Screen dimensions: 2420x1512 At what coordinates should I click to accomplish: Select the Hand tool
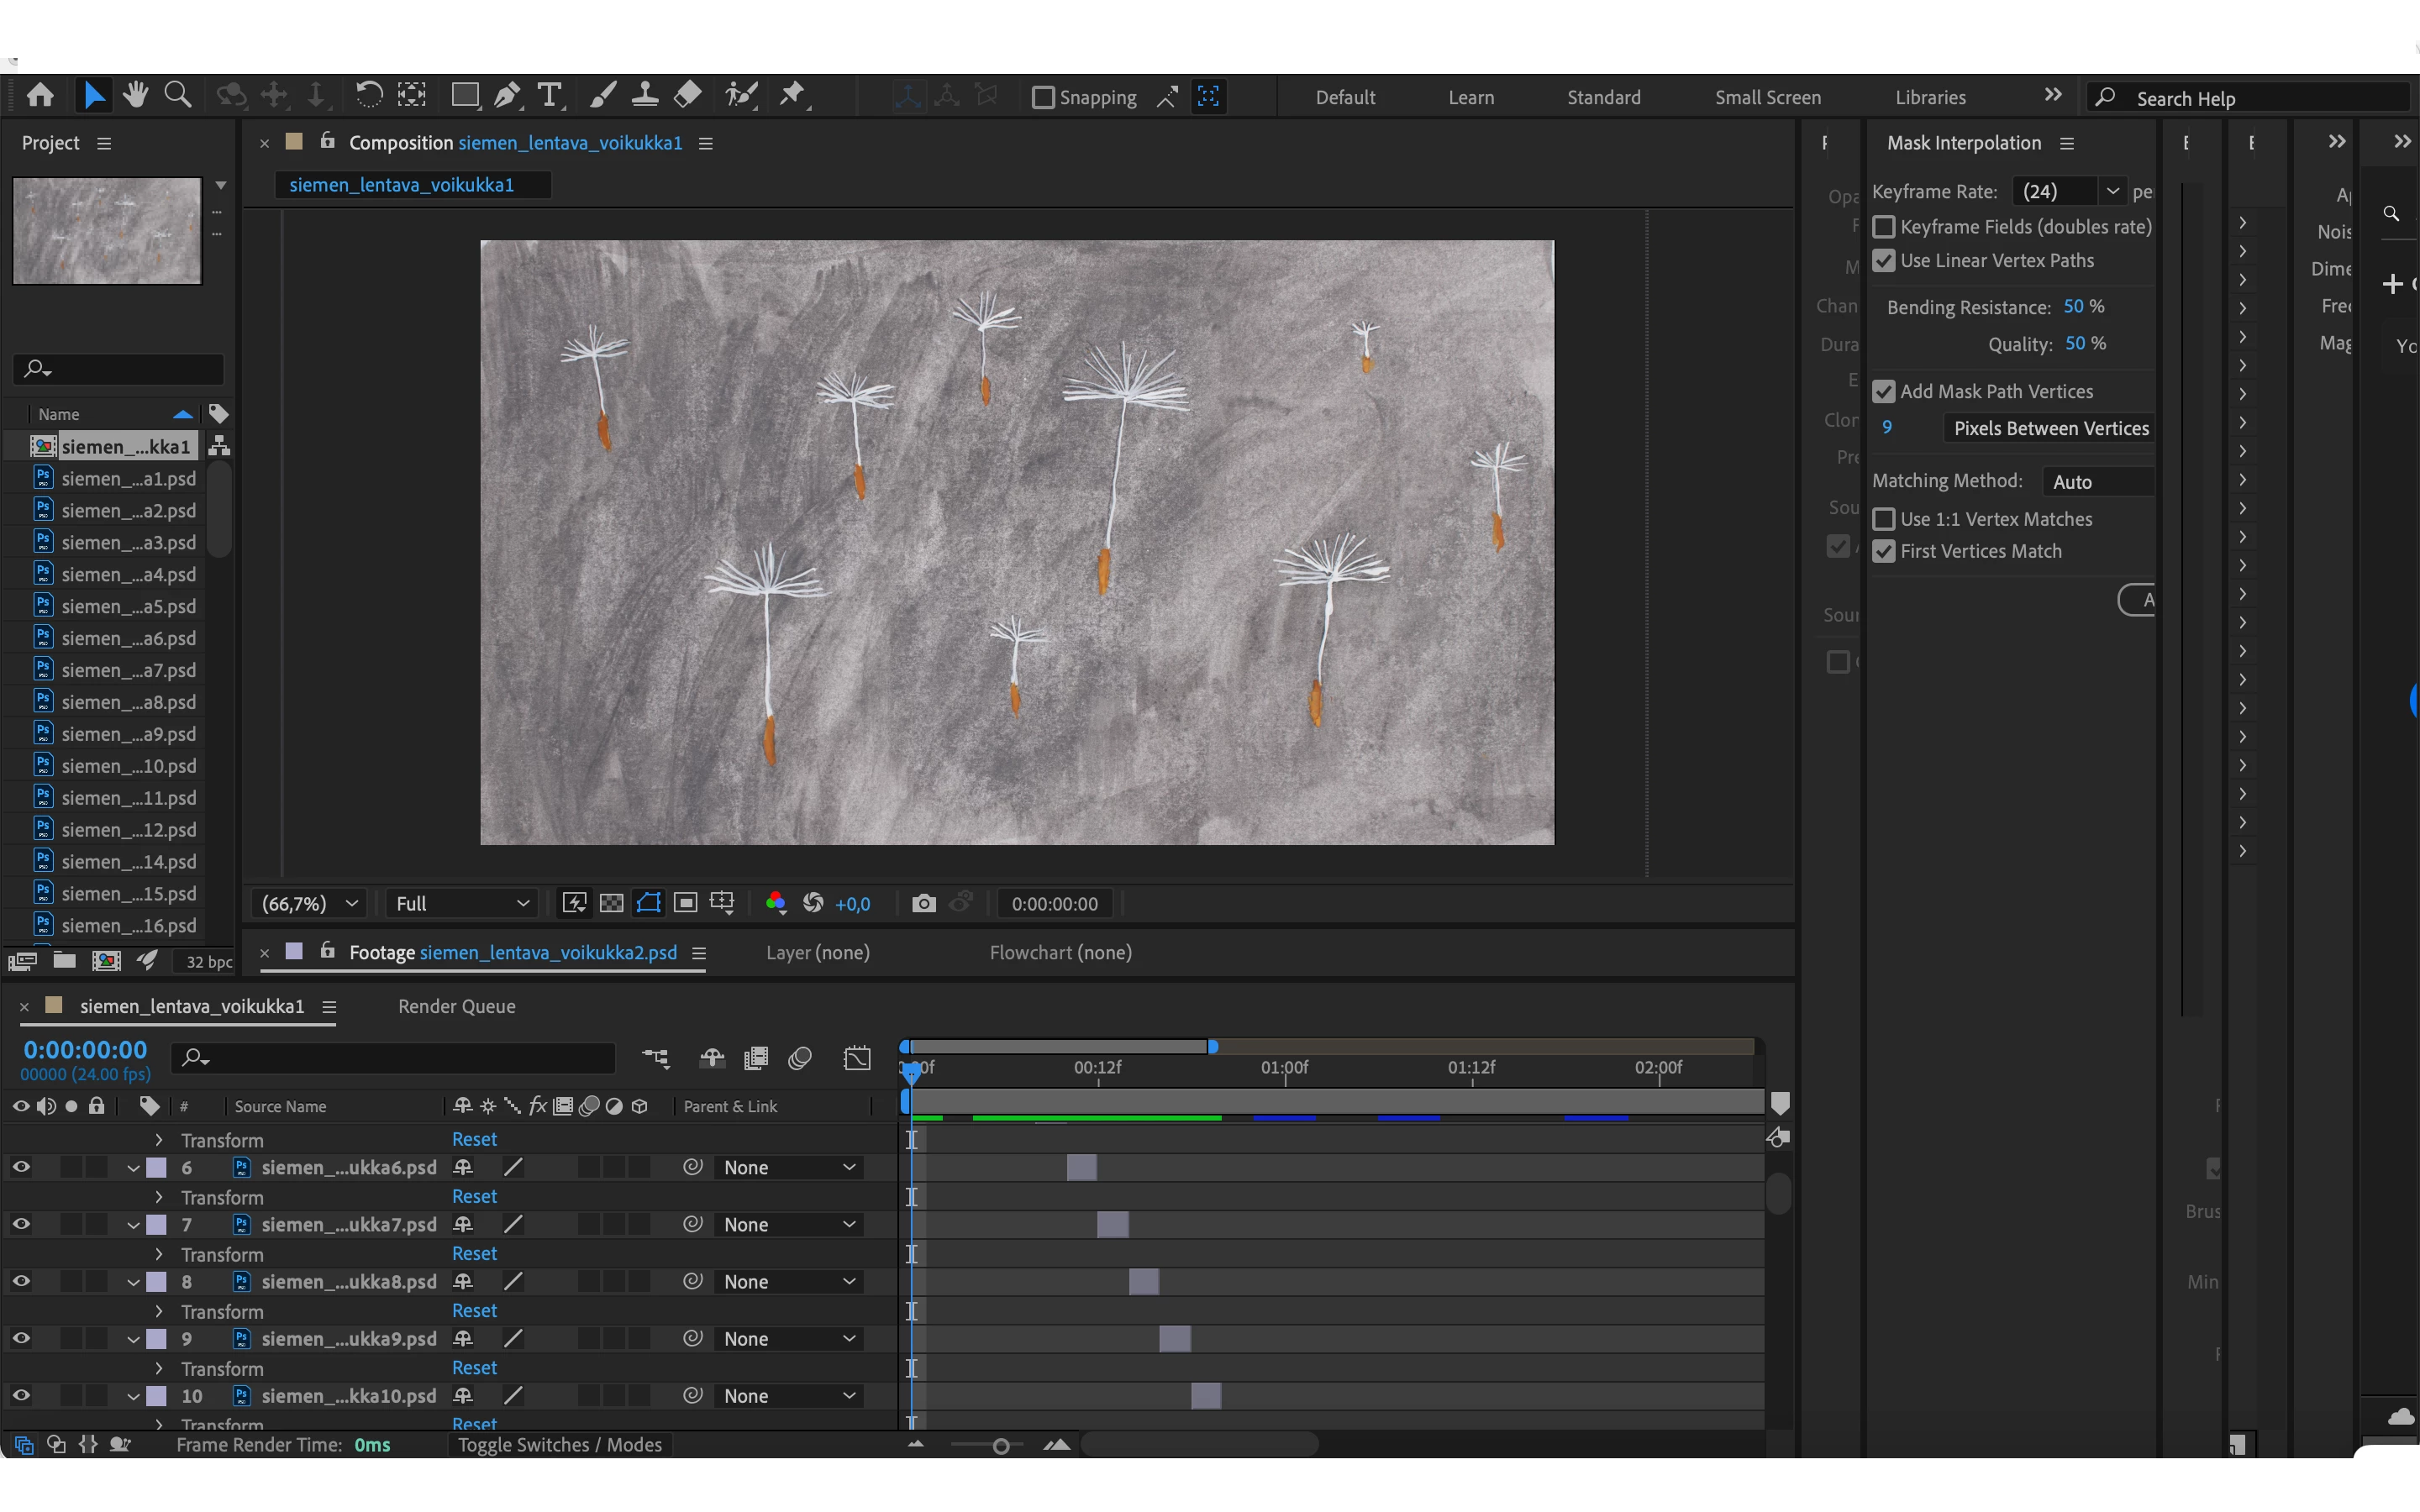(135, 96)
